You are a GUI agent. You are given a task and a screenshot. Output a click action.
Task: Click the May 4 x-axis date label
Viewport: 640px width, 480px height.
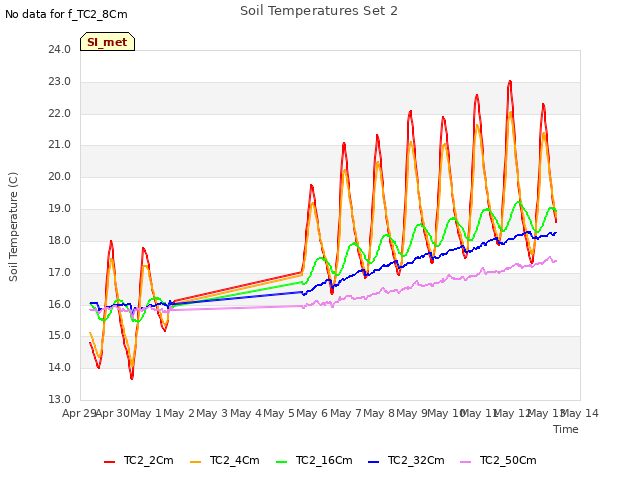(x=246, y=413)
